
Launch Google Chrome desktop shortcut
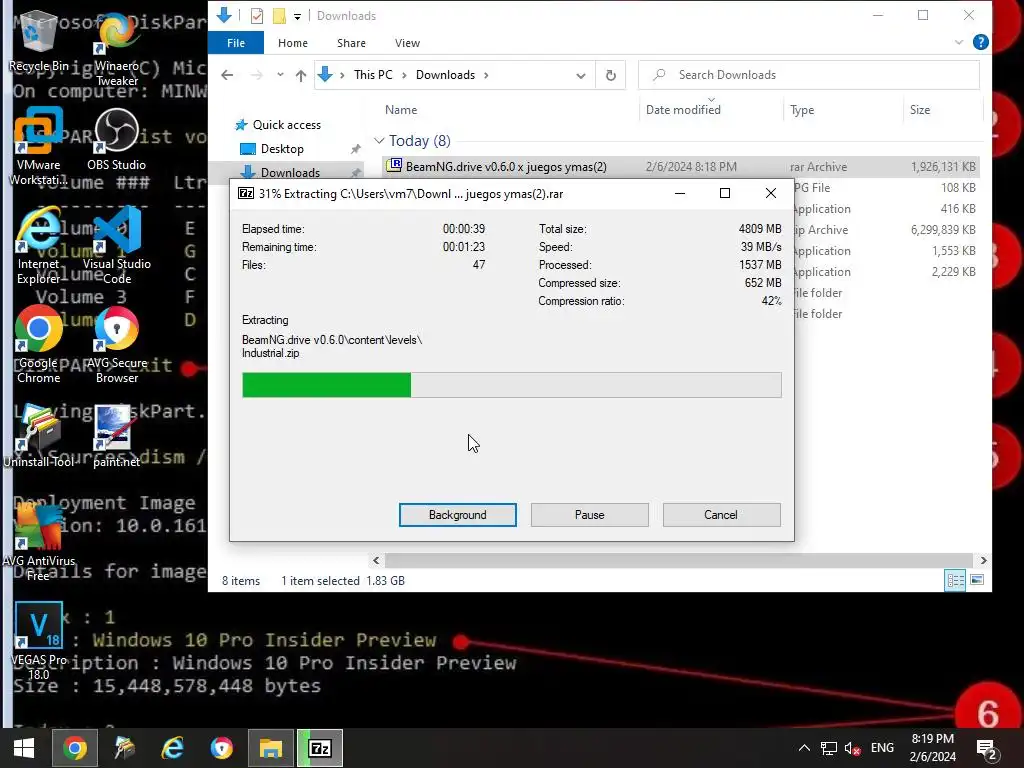tap(39, 345)
